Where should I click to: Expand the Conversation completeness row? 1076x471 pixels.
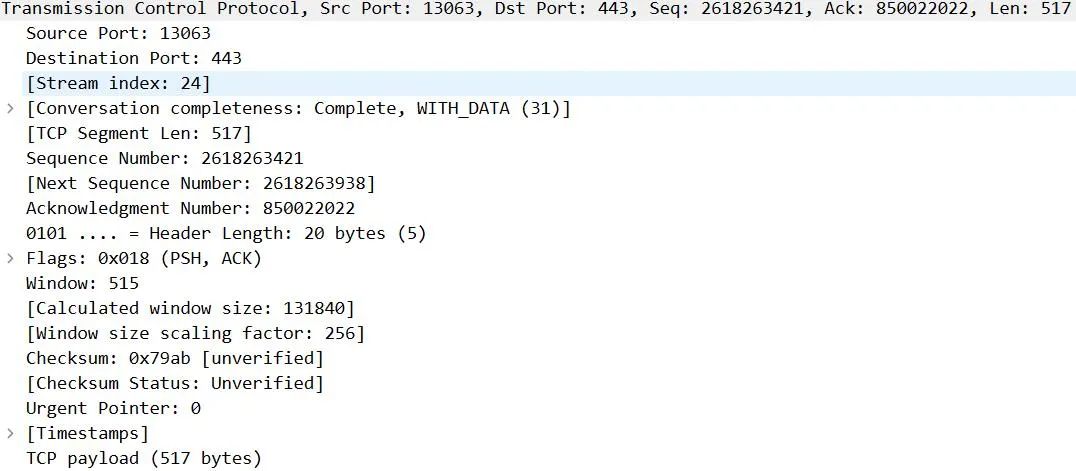point(11,108)
